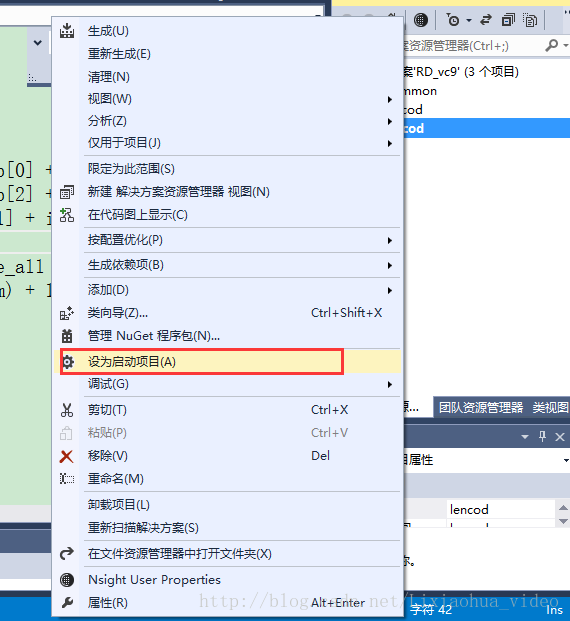Open the dropdown arrow next to the clock filter icon

coord(469,20)
